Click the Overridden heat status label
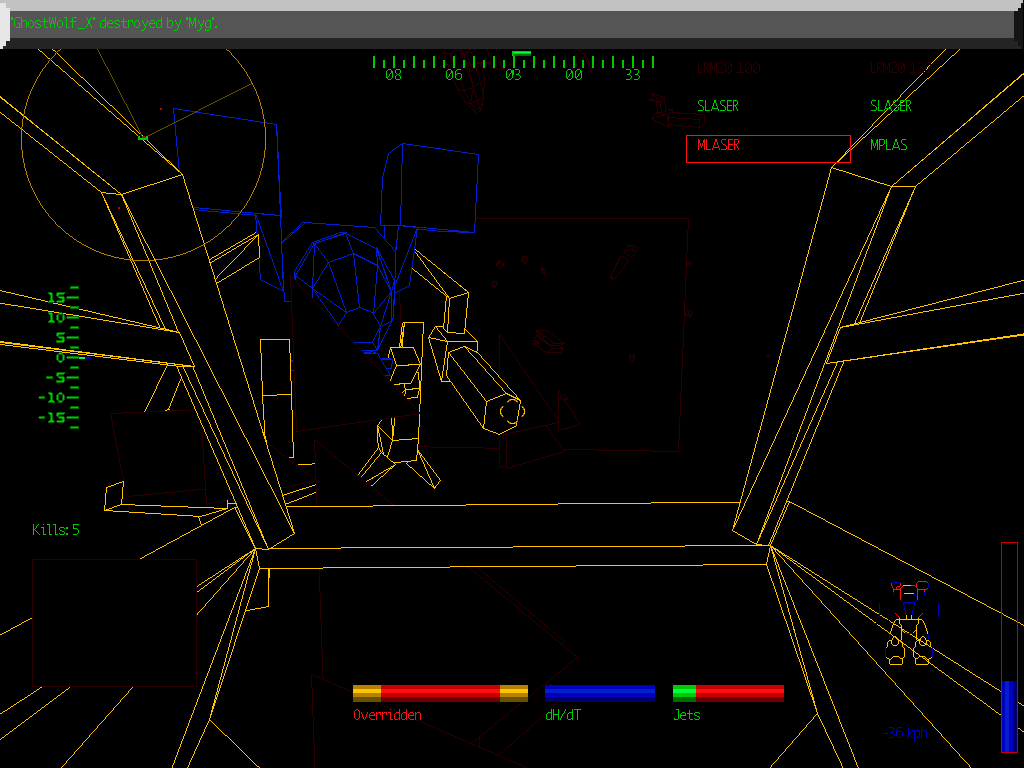Screen dimensions: 1024x768 pos(387,715)
